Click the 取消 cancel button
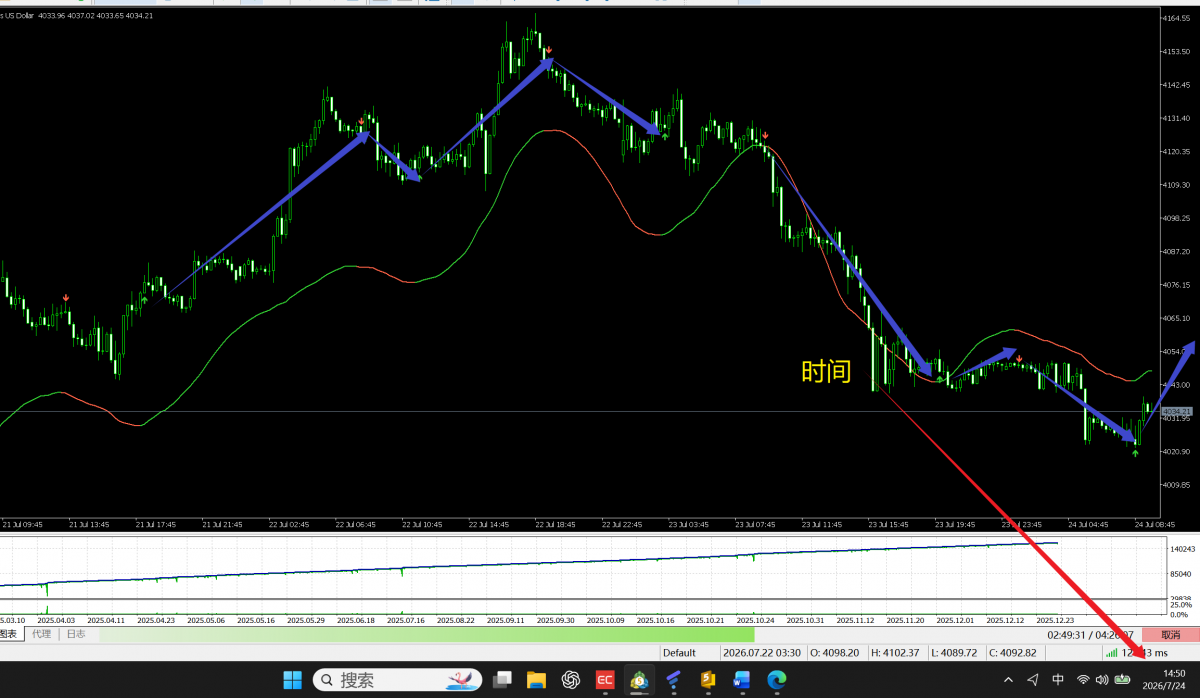Image resolution: width=1200 pixels, height=698 pixels. click(x=1169, y=634)
